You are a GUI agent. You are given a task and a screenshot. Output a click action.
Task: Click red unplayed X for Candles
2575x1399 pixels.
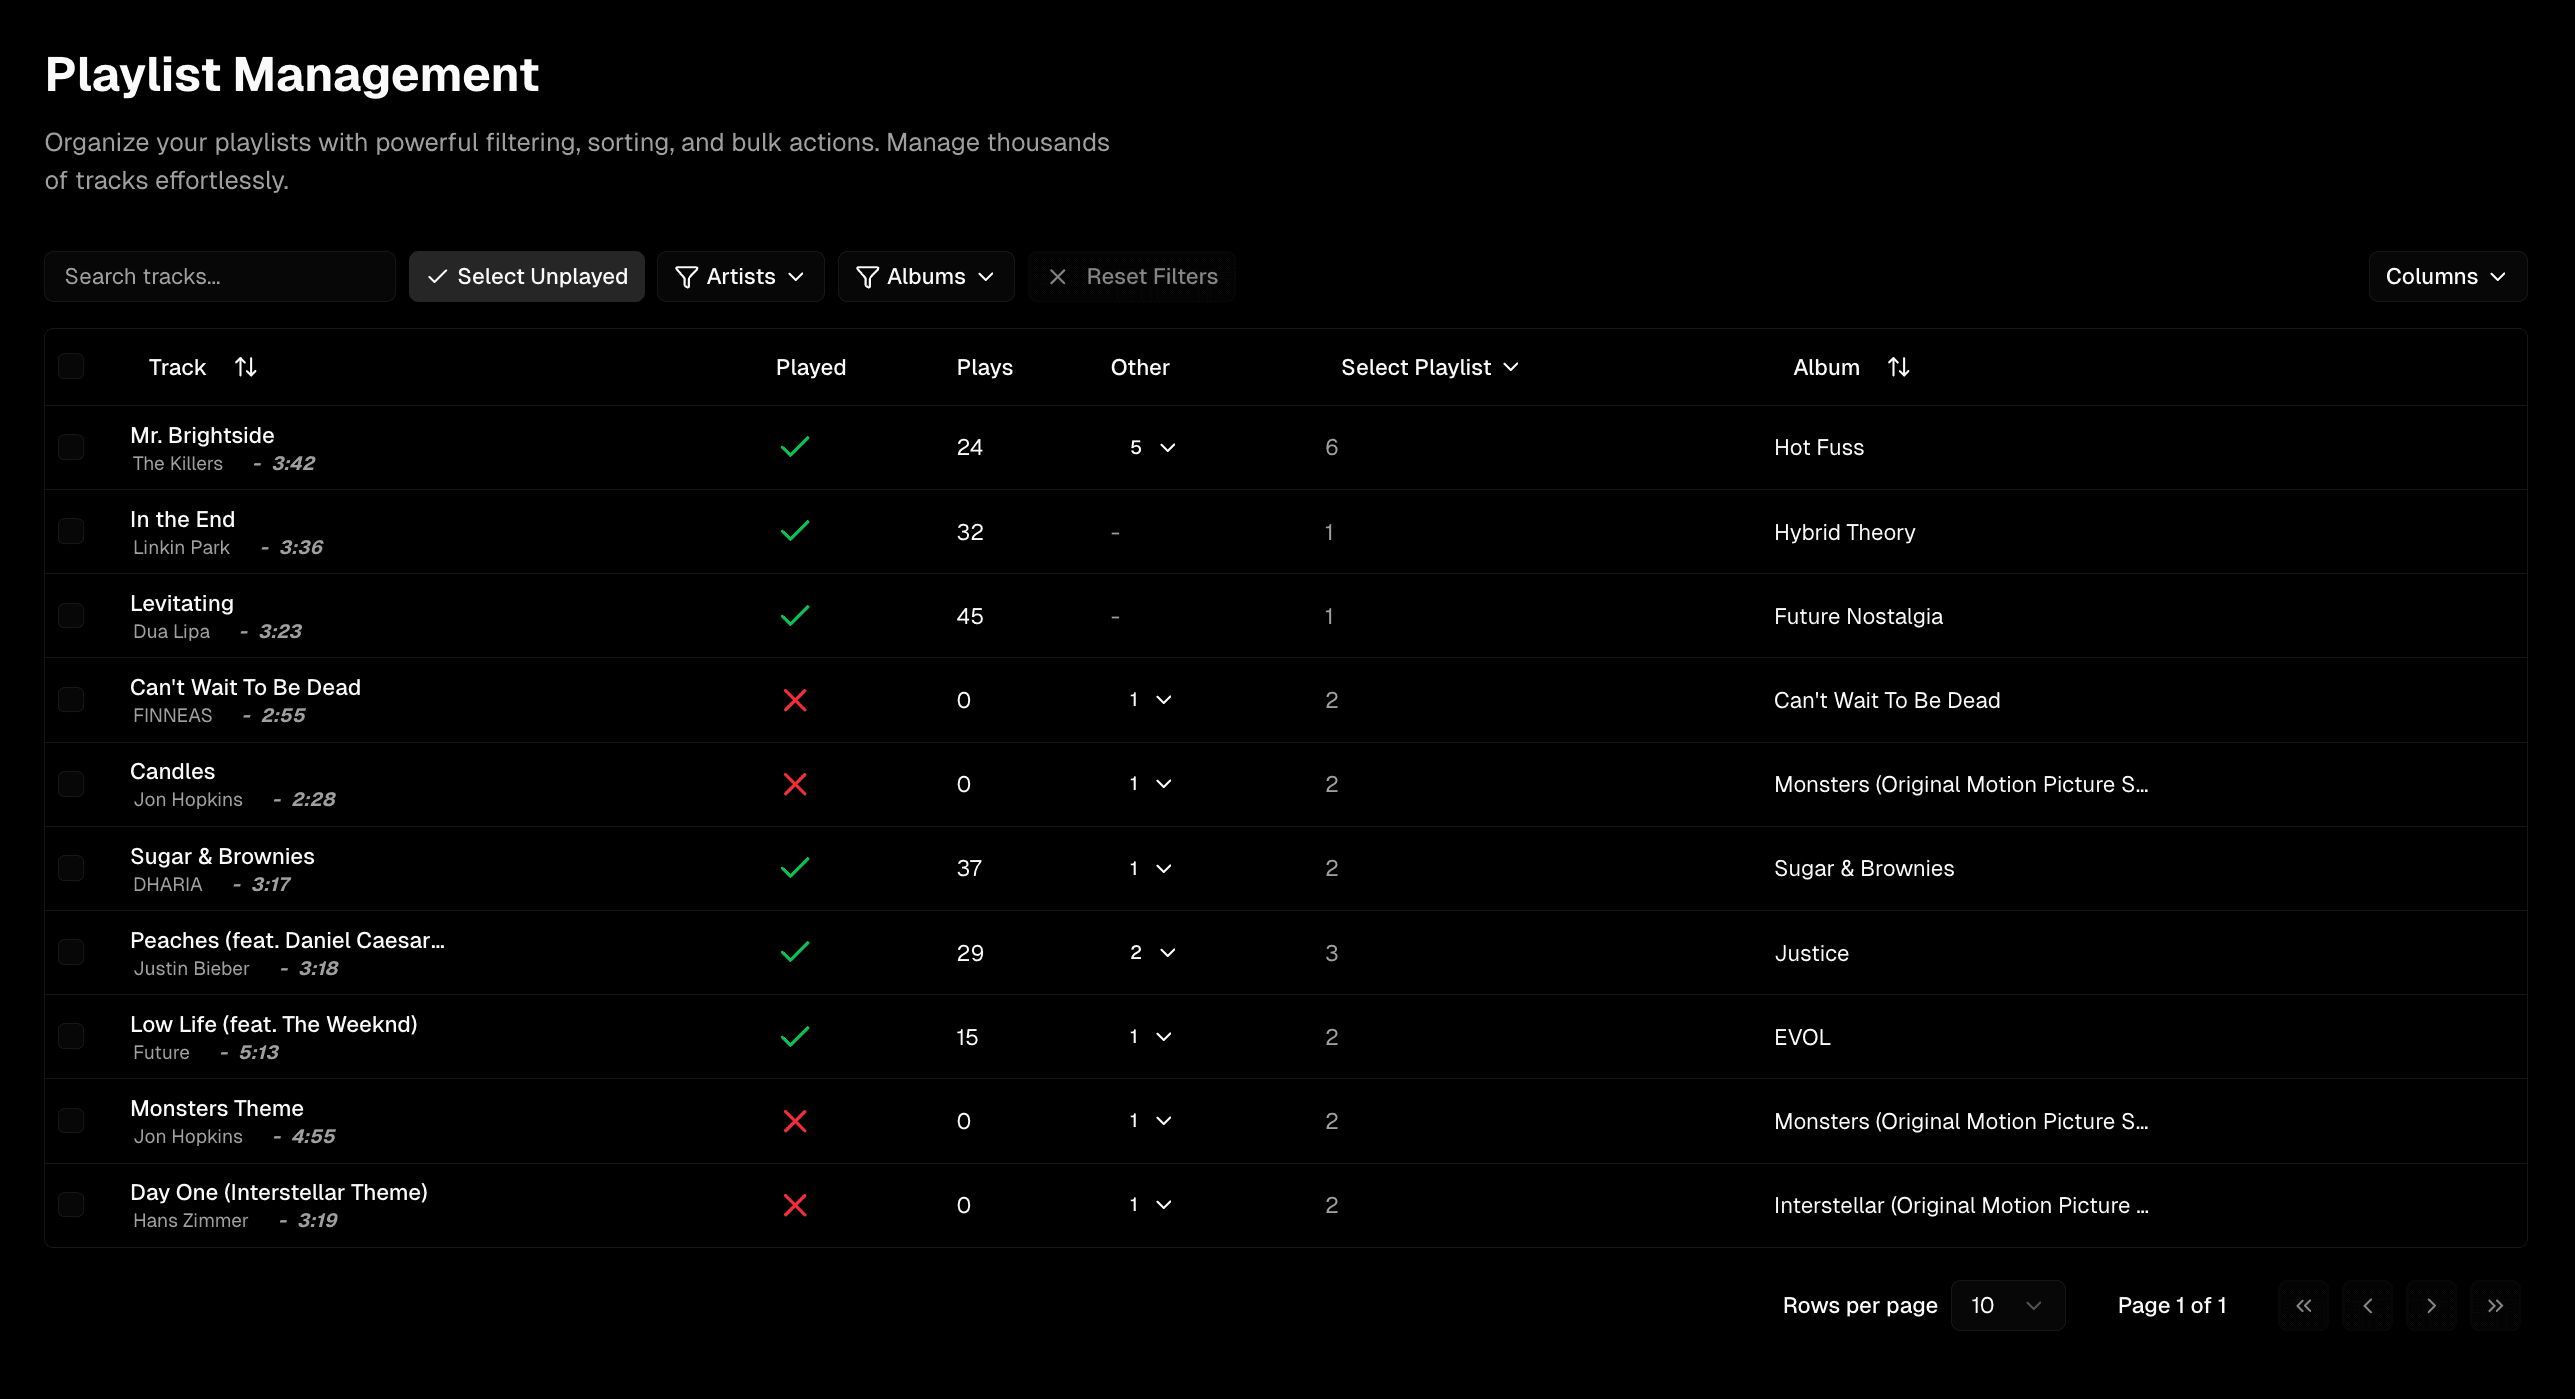pos(795,784)
